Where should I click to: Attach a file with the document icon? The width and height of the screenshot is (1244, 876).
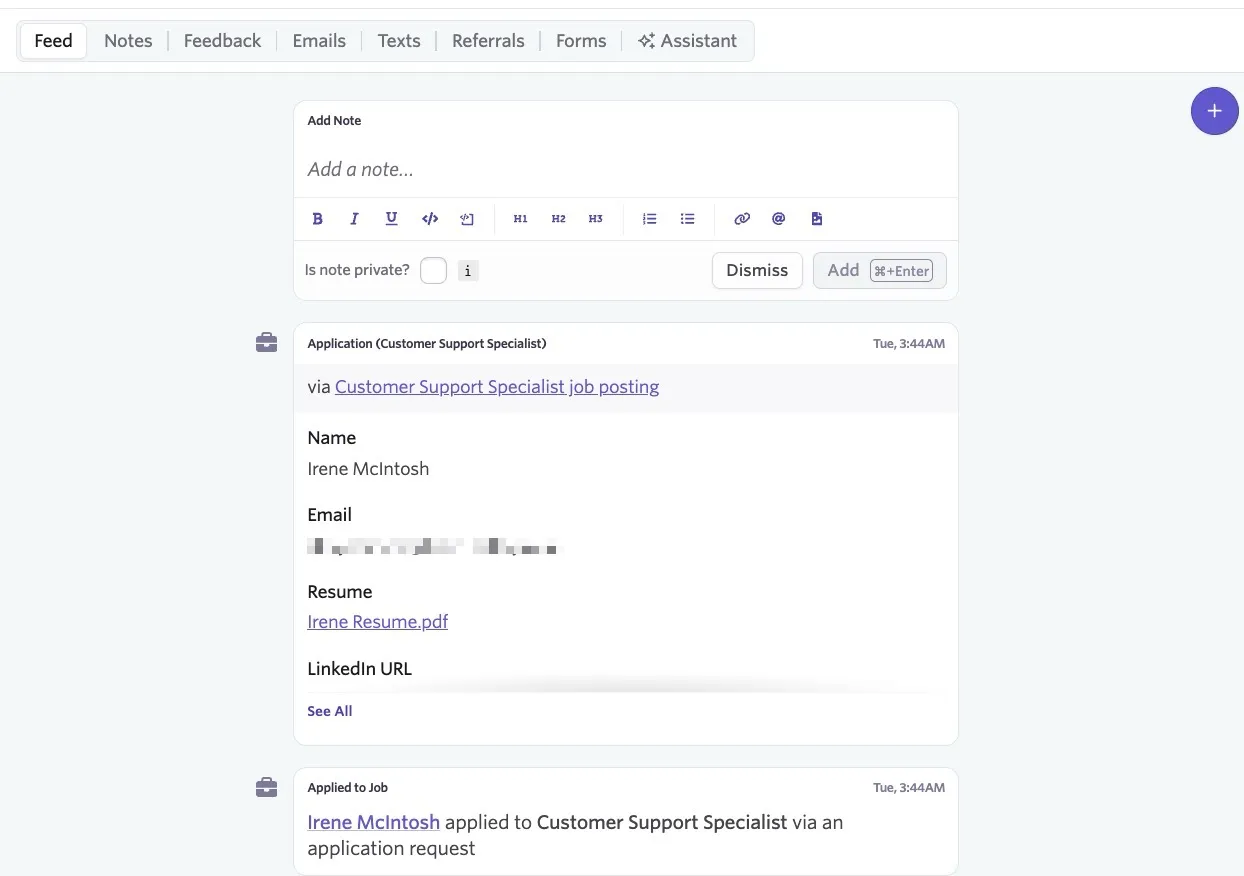(817, 219)
